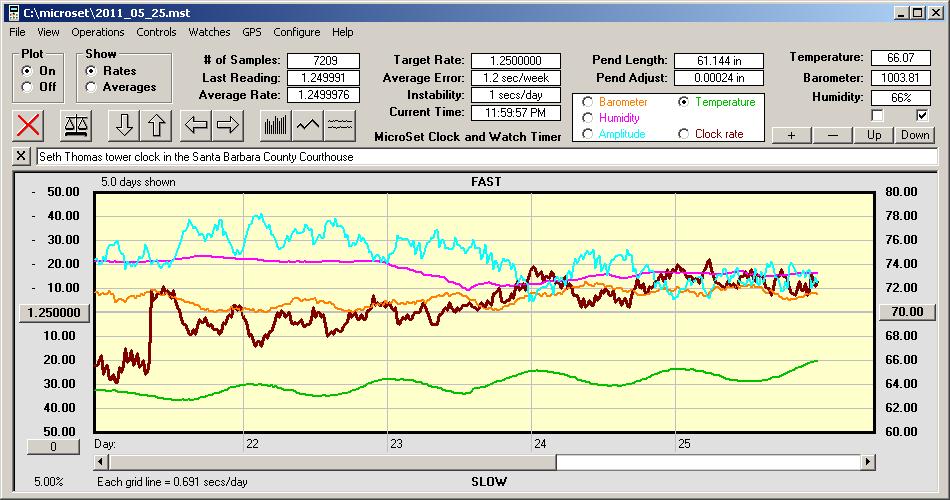The height and width of the screenshot is (500, 950).
Task: Uncheck the checked box below Humidity
Action: click(x=922, y=116)
